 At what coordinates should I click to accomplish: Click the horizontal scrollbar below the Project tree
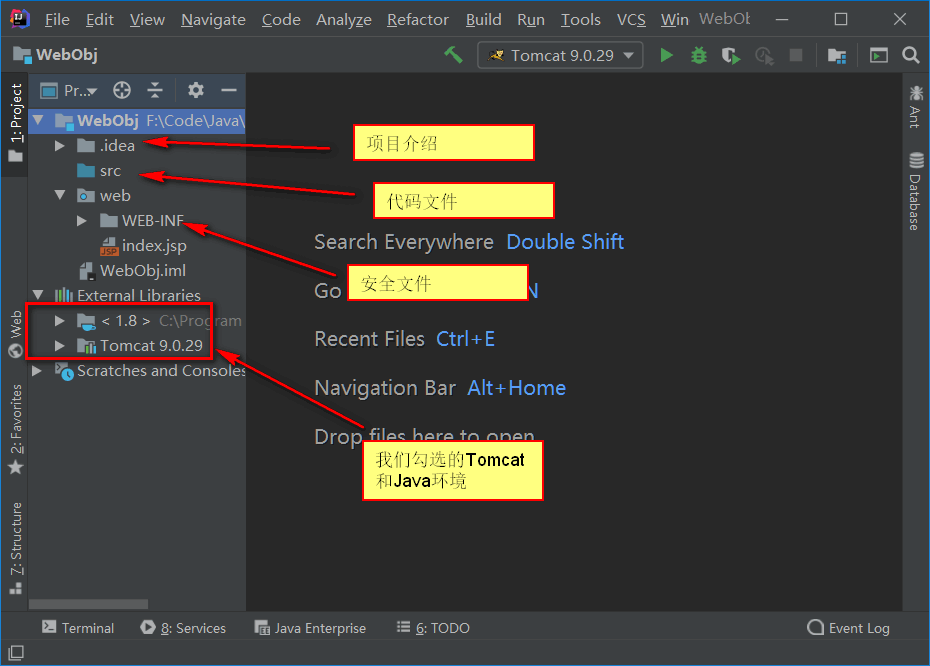coord(88,604)
